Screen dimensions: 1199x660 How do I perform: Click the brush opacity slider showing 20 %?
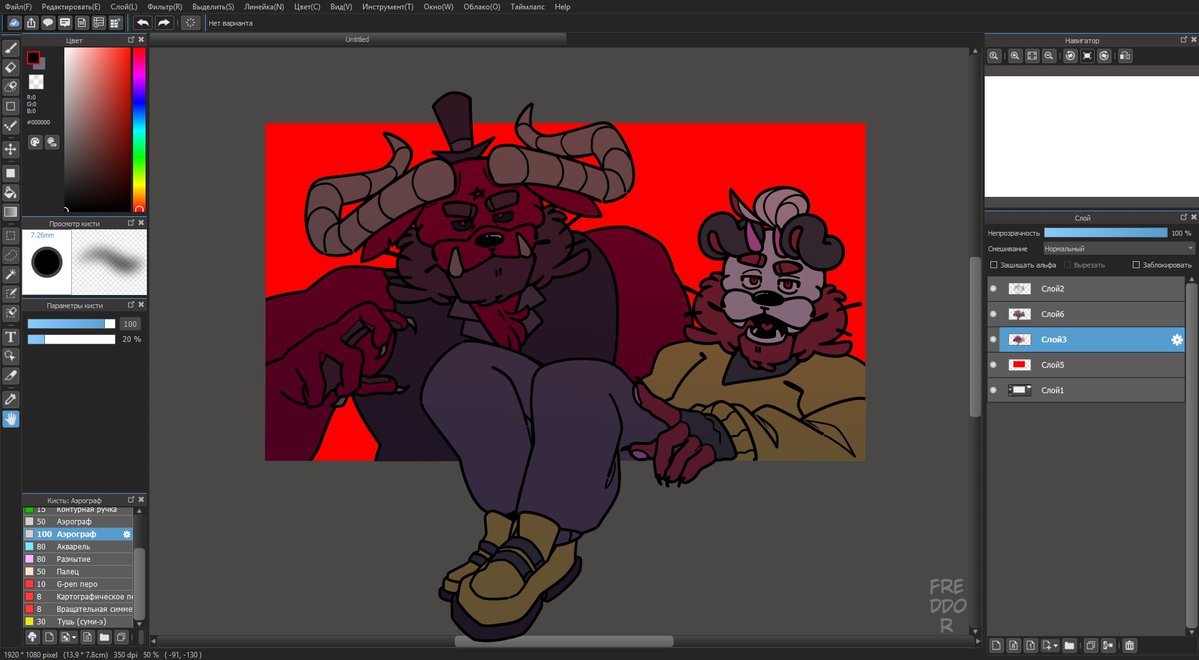[71, 339]
